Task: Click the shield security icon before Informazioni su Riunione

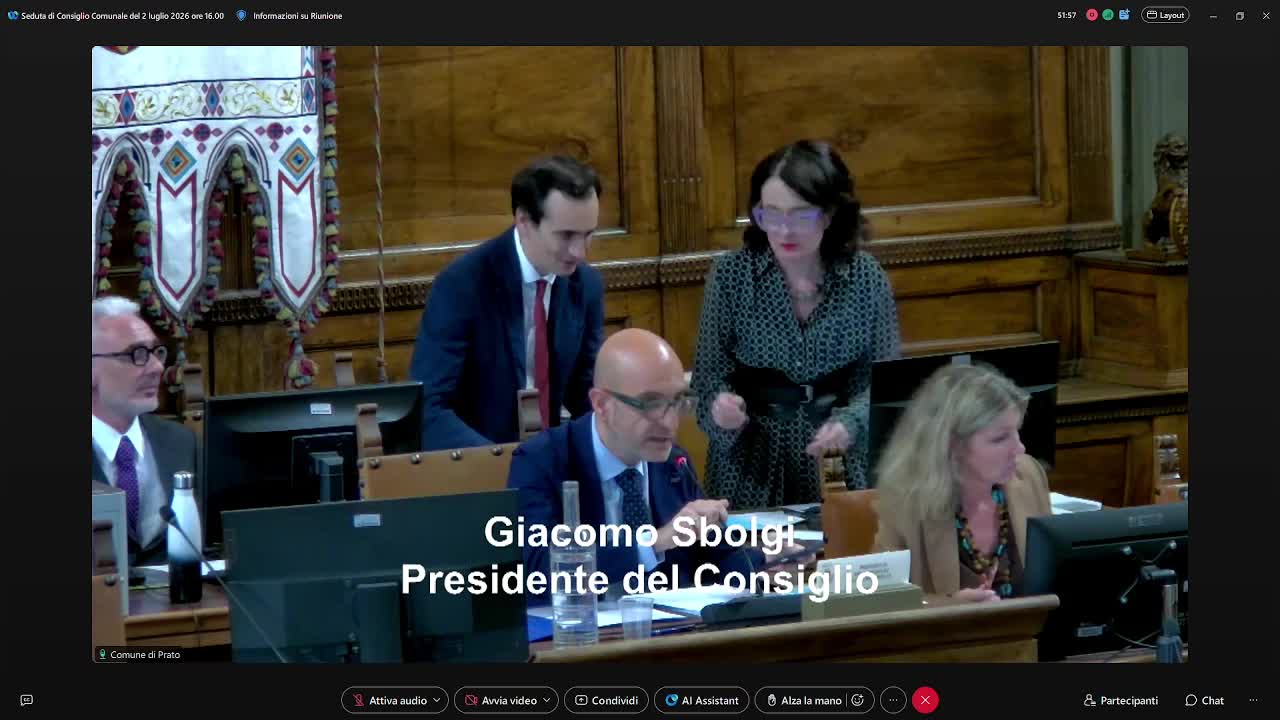Action: point(242,15)
